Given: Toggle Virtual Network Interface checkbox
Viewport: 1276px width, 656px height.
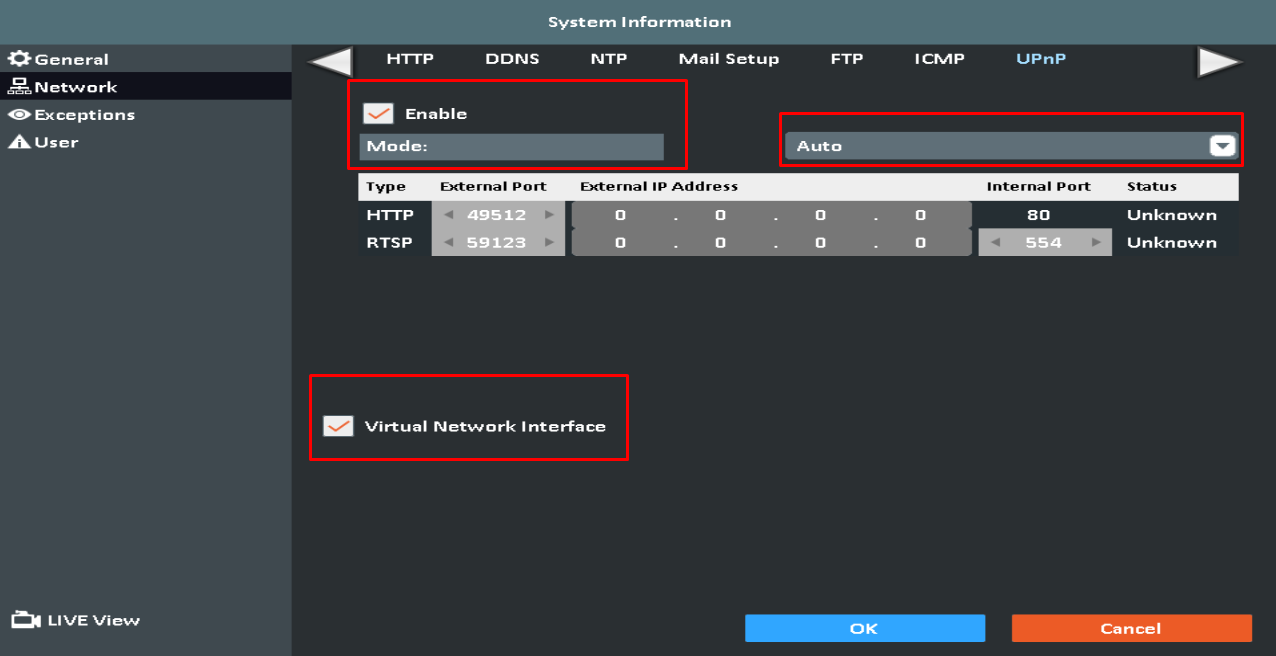Looking at the screenshot, I should [x=338, y=426].
